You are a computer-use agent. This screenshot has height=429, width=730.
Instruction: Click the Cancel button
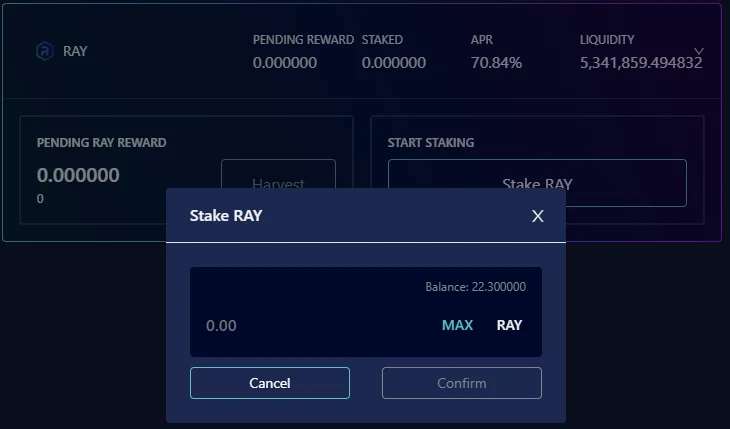tap(270, 383)
